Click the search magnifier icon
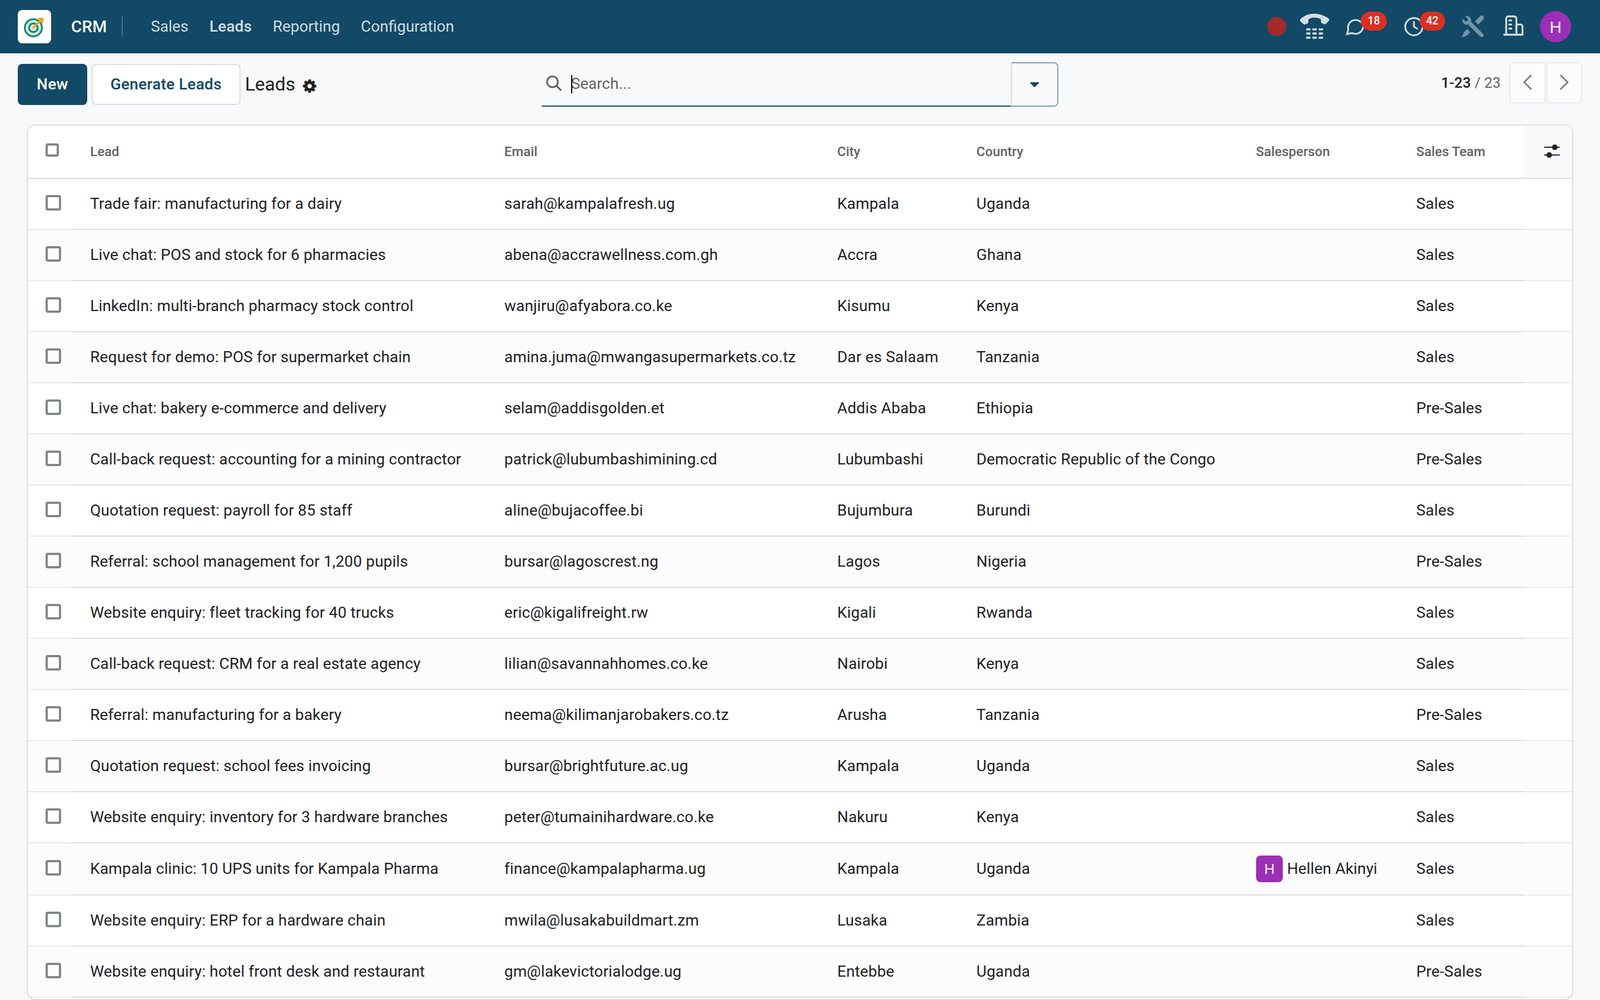Image resolution: width=1600 pixels, height=1000 pixels. click(553, 83)
